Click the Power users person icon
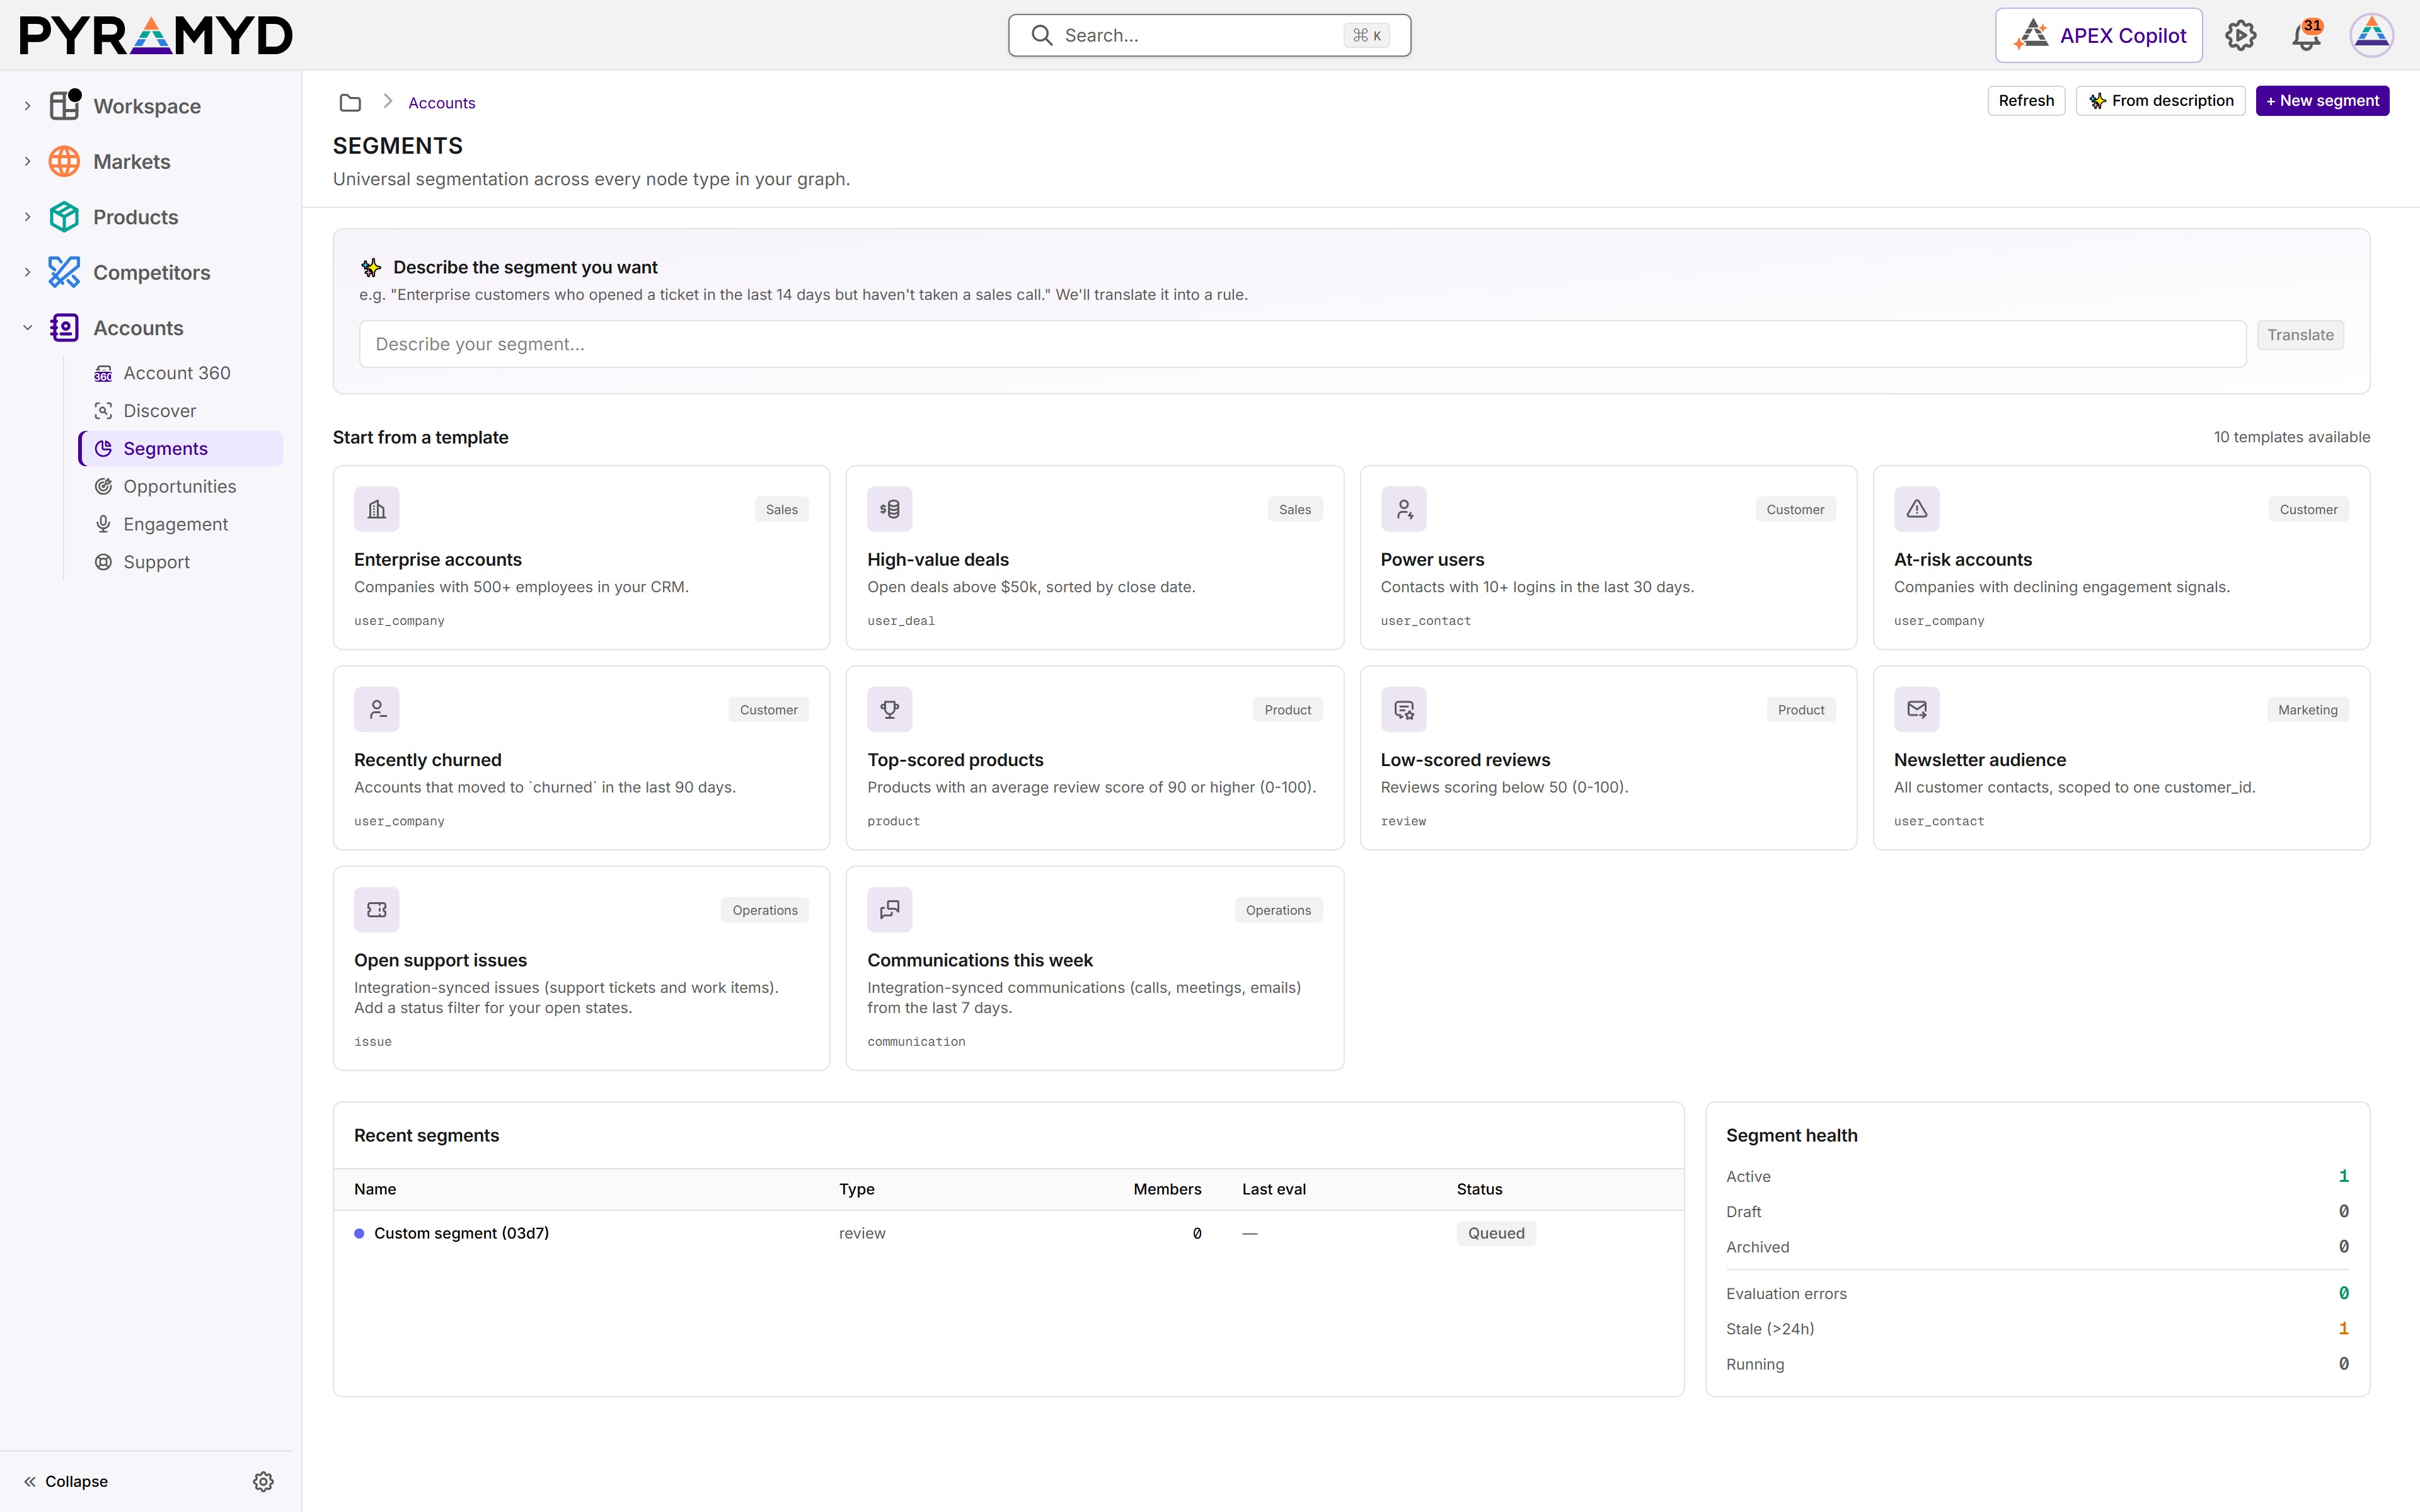The image size is (2420, 1512). click(x=1404, y=509)
